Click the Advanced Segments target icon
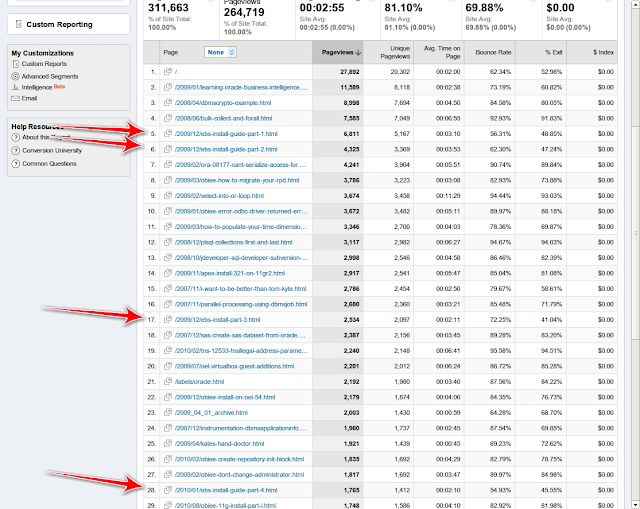This screenshot has width=640, height=509. click(x=16, y=76)
